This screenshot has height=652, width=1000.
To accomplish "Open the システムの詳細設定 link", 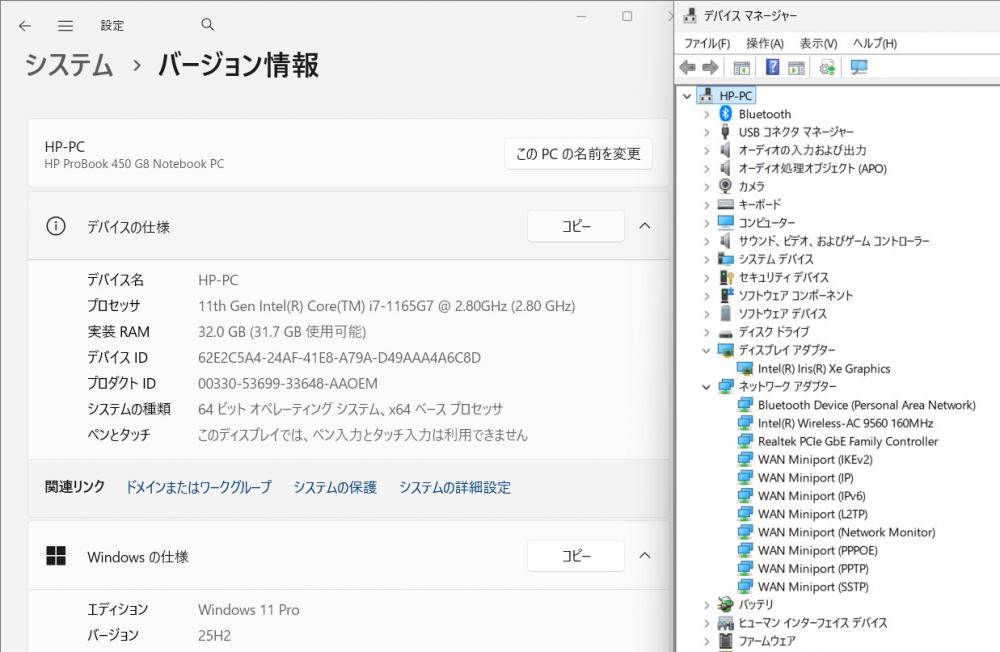I will (455, 488).
